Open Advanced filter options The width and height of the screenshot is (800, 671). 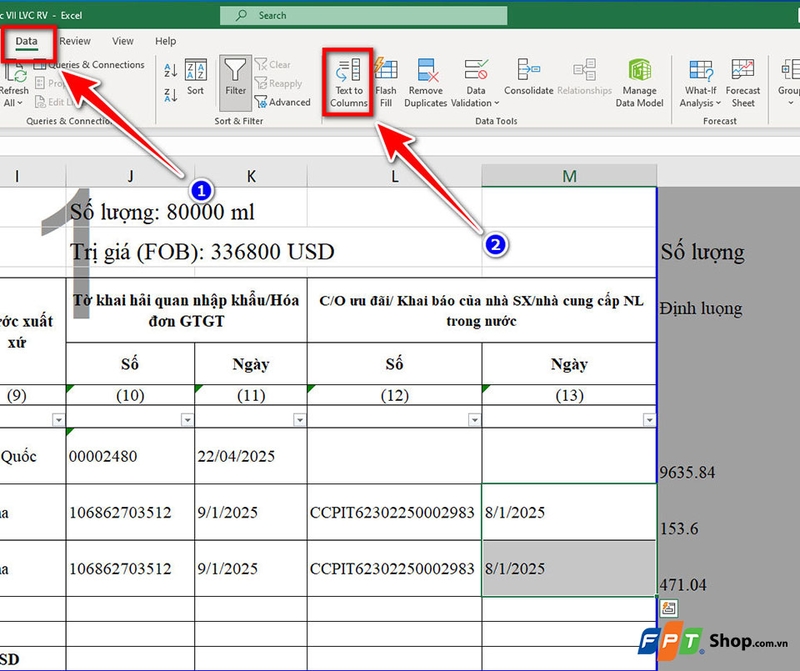click(285, 102)
